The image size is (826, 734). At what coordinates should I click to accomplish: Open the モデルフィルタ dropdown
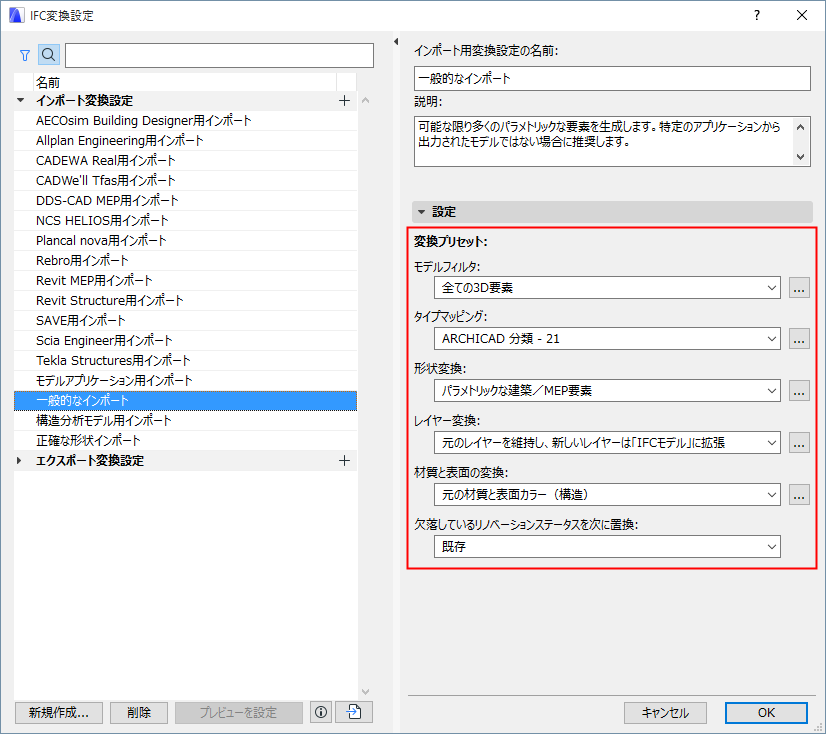pos(772,287)
